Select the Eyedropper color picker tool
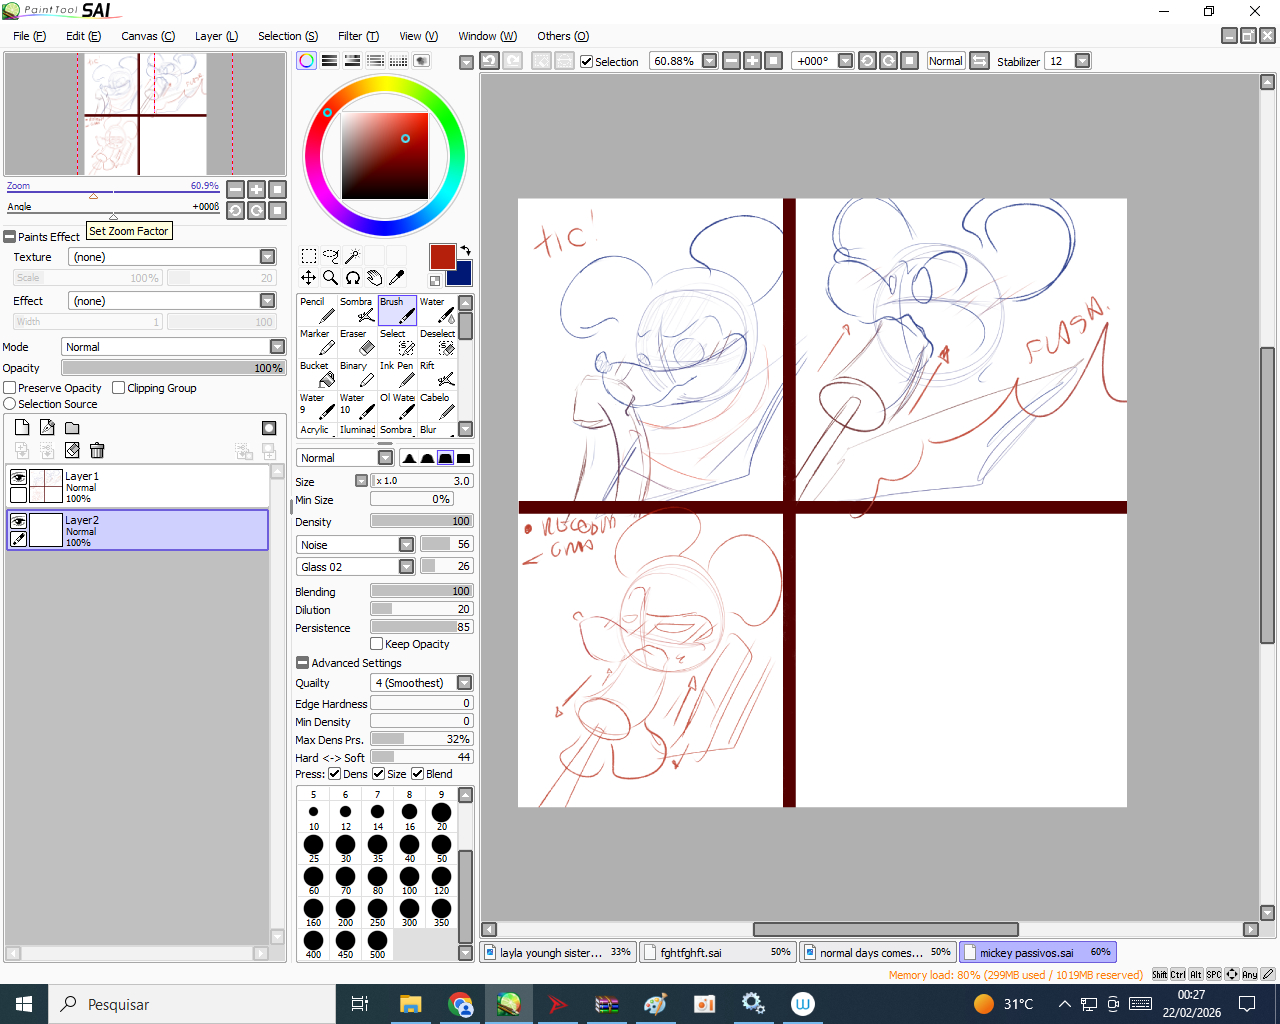 [x=396, y=278]
